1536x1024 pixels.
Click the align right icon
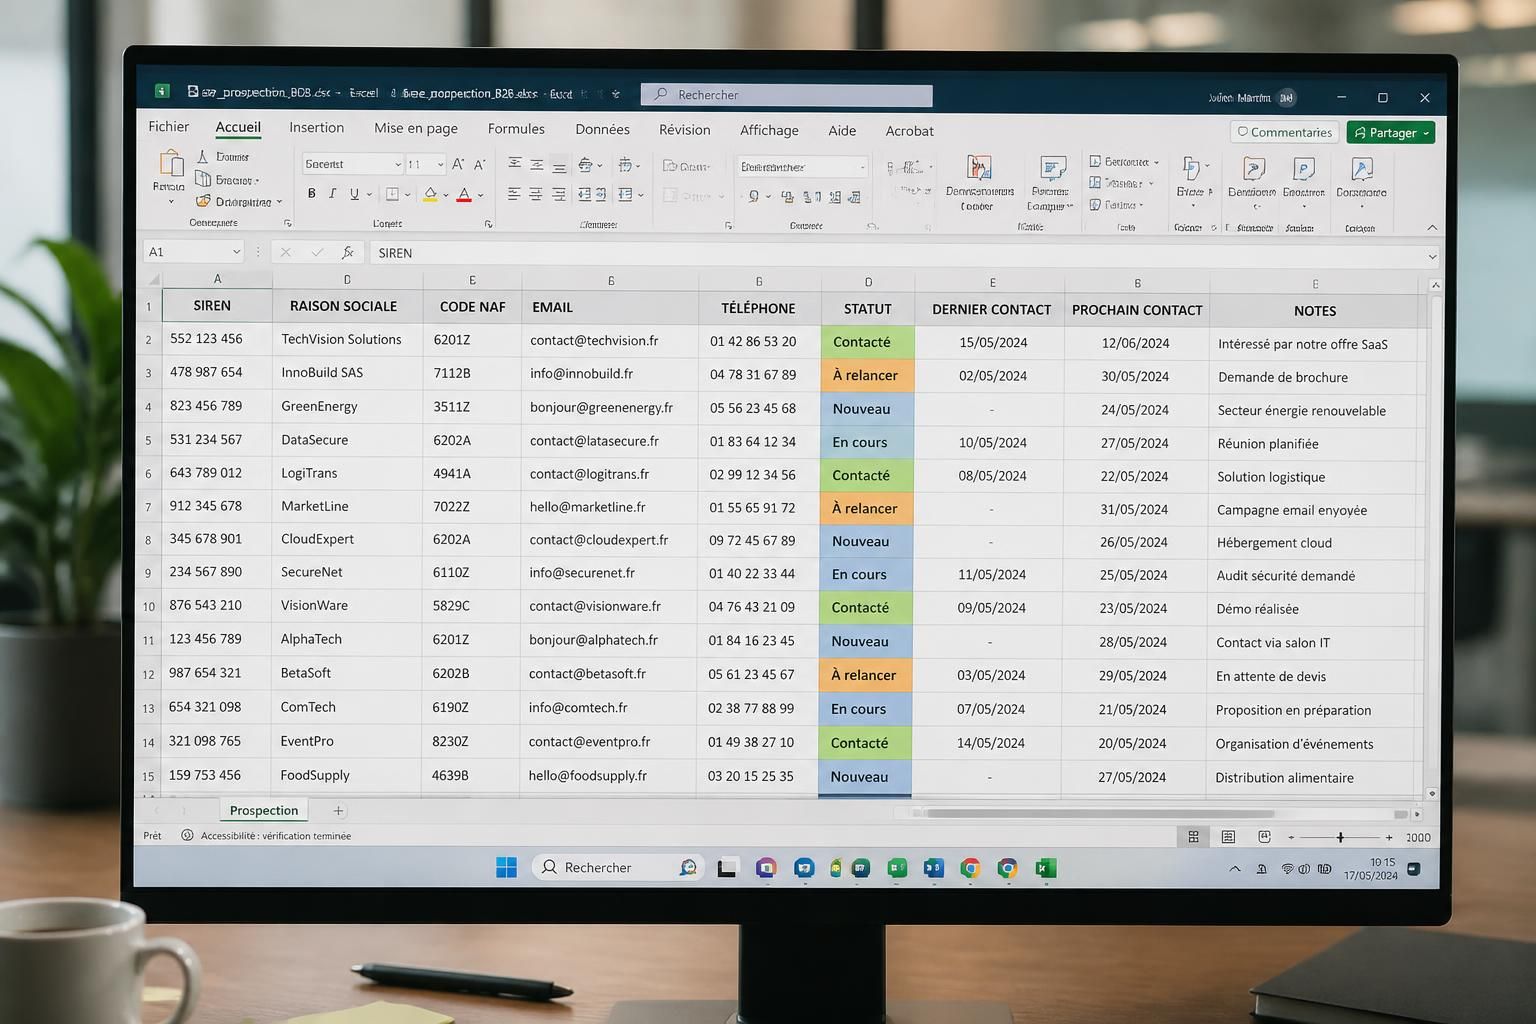point(558,194)
